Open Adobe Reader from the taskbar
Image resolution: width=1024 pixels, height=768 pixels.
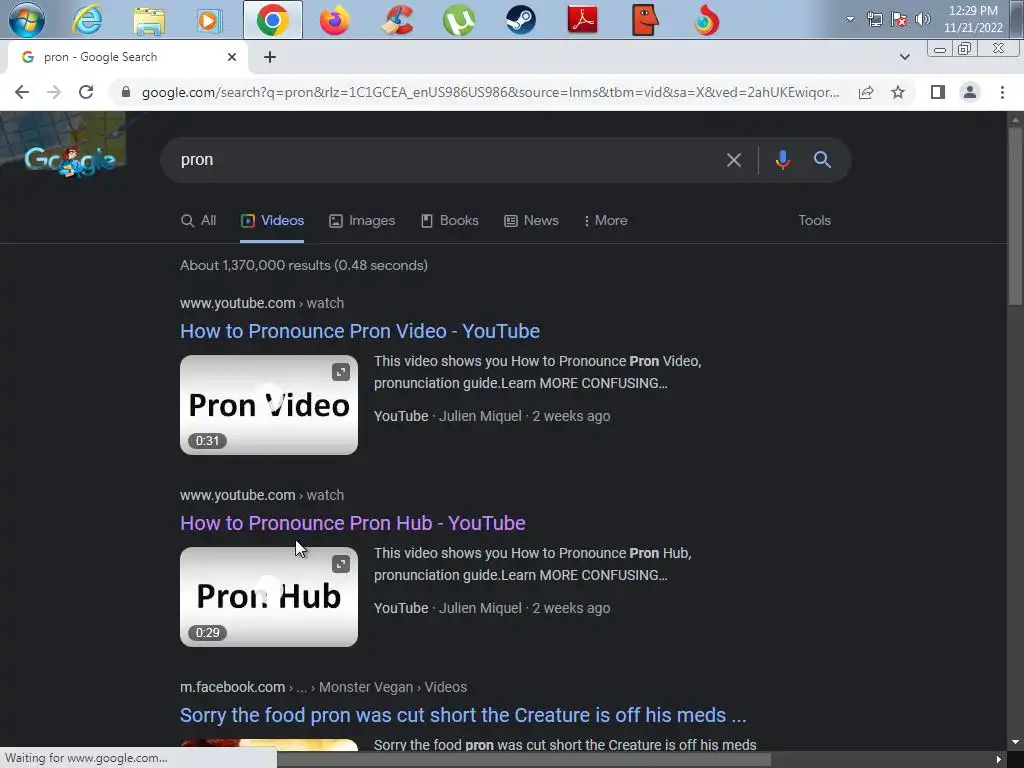[x=583, y=20]
